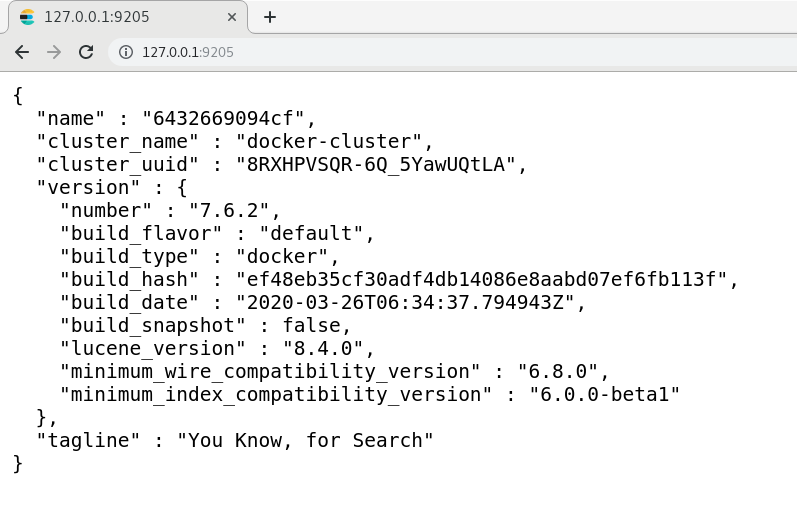
Task: Open a new tab with the plus button
Action: [270, 17]
